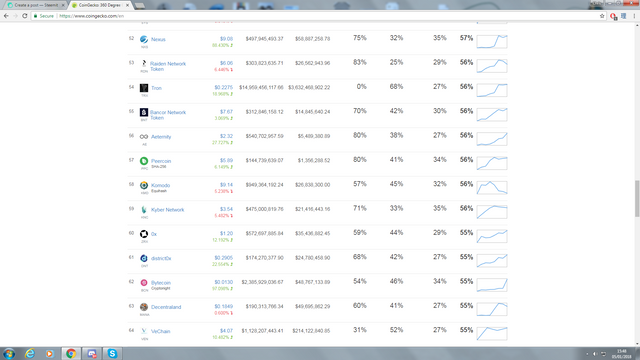Viewport: 640px width, 360px height.
Task: Switch to Chrome in the taskbar
Action: pos(71,353)
